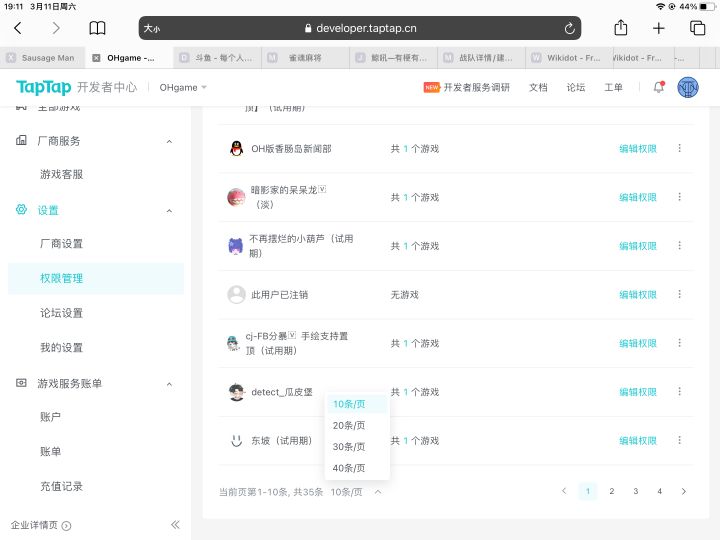
Task: Click the notification bell icon
Action: point(658,87)
